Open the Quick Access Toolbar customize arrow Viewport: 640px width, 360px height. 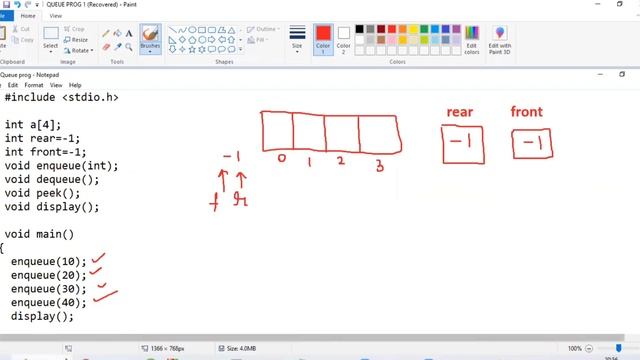point(37,5)
